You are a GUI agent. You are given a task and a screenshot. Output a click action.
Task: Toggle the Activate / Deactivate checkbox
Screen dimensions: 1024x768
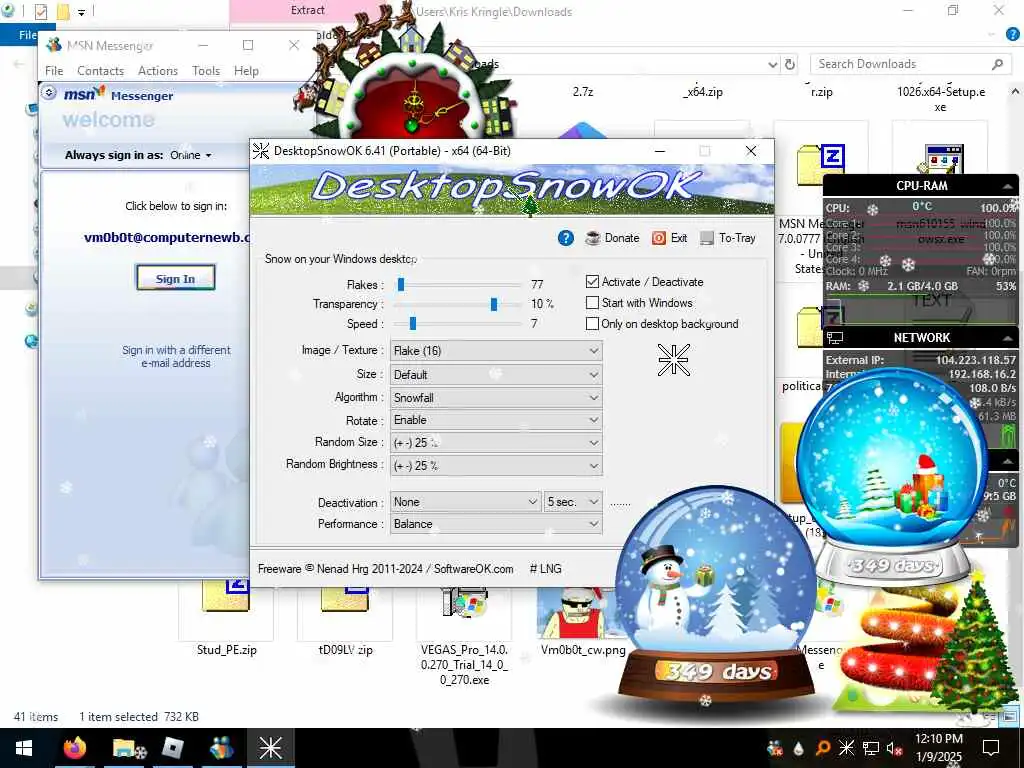click(x=592, y=281)
